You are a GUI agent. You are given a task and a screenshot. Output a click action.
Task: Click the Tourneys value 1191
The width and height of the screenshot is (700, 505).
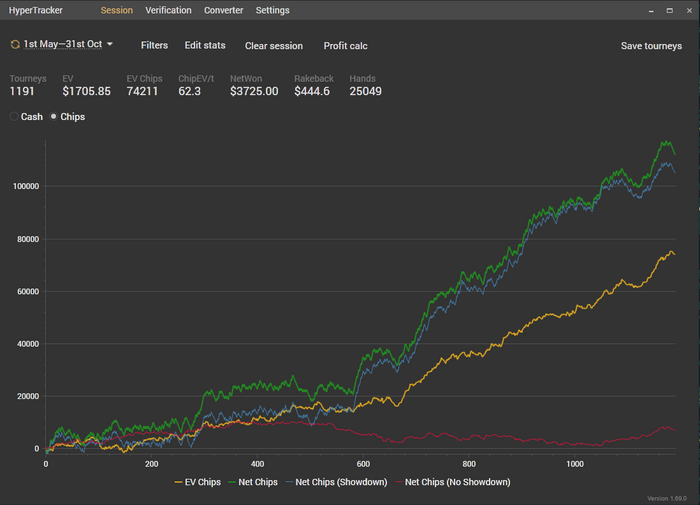pos(22,91)
